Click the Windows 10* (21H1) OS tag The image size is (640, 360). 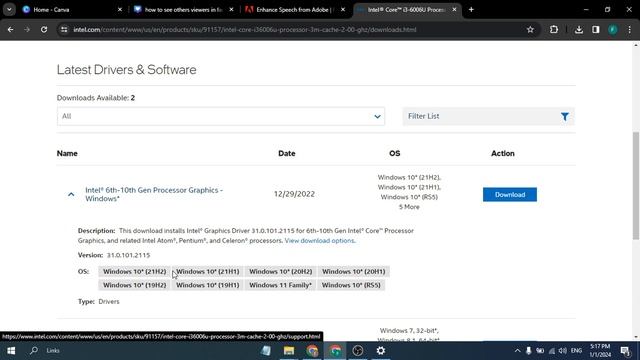pos(208,271)
